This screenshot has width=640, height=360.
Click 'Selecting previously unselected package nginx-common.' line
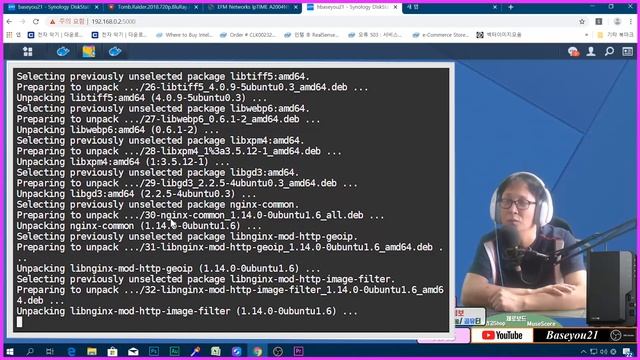[x=158, y=204]
